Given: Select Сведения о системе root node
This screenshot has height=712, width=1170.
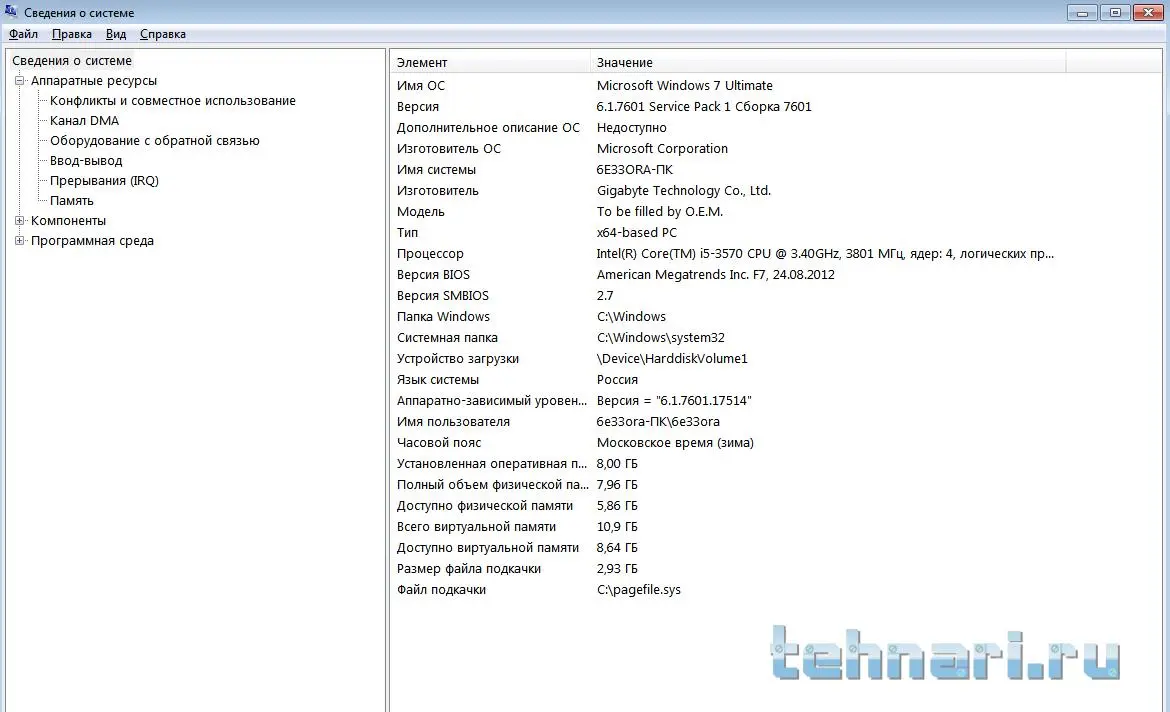Looking at the screenshot, I should pos(72,60).
